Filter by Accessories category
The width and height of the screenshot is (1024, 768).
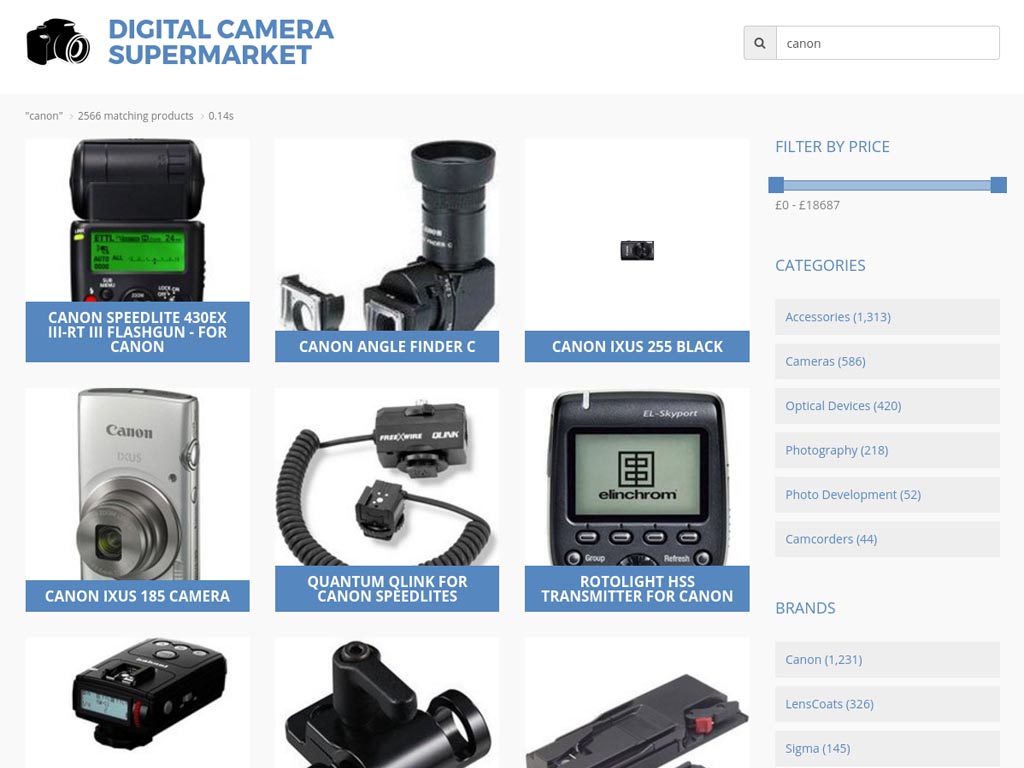(x=887, y=317)
